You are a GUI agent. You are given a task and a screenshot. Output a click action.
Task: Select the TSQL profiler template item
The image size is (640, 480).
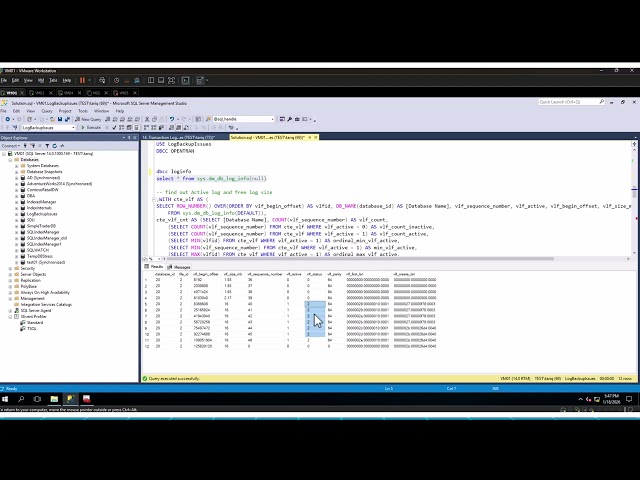pyautogui.click(x=32, y=329)
